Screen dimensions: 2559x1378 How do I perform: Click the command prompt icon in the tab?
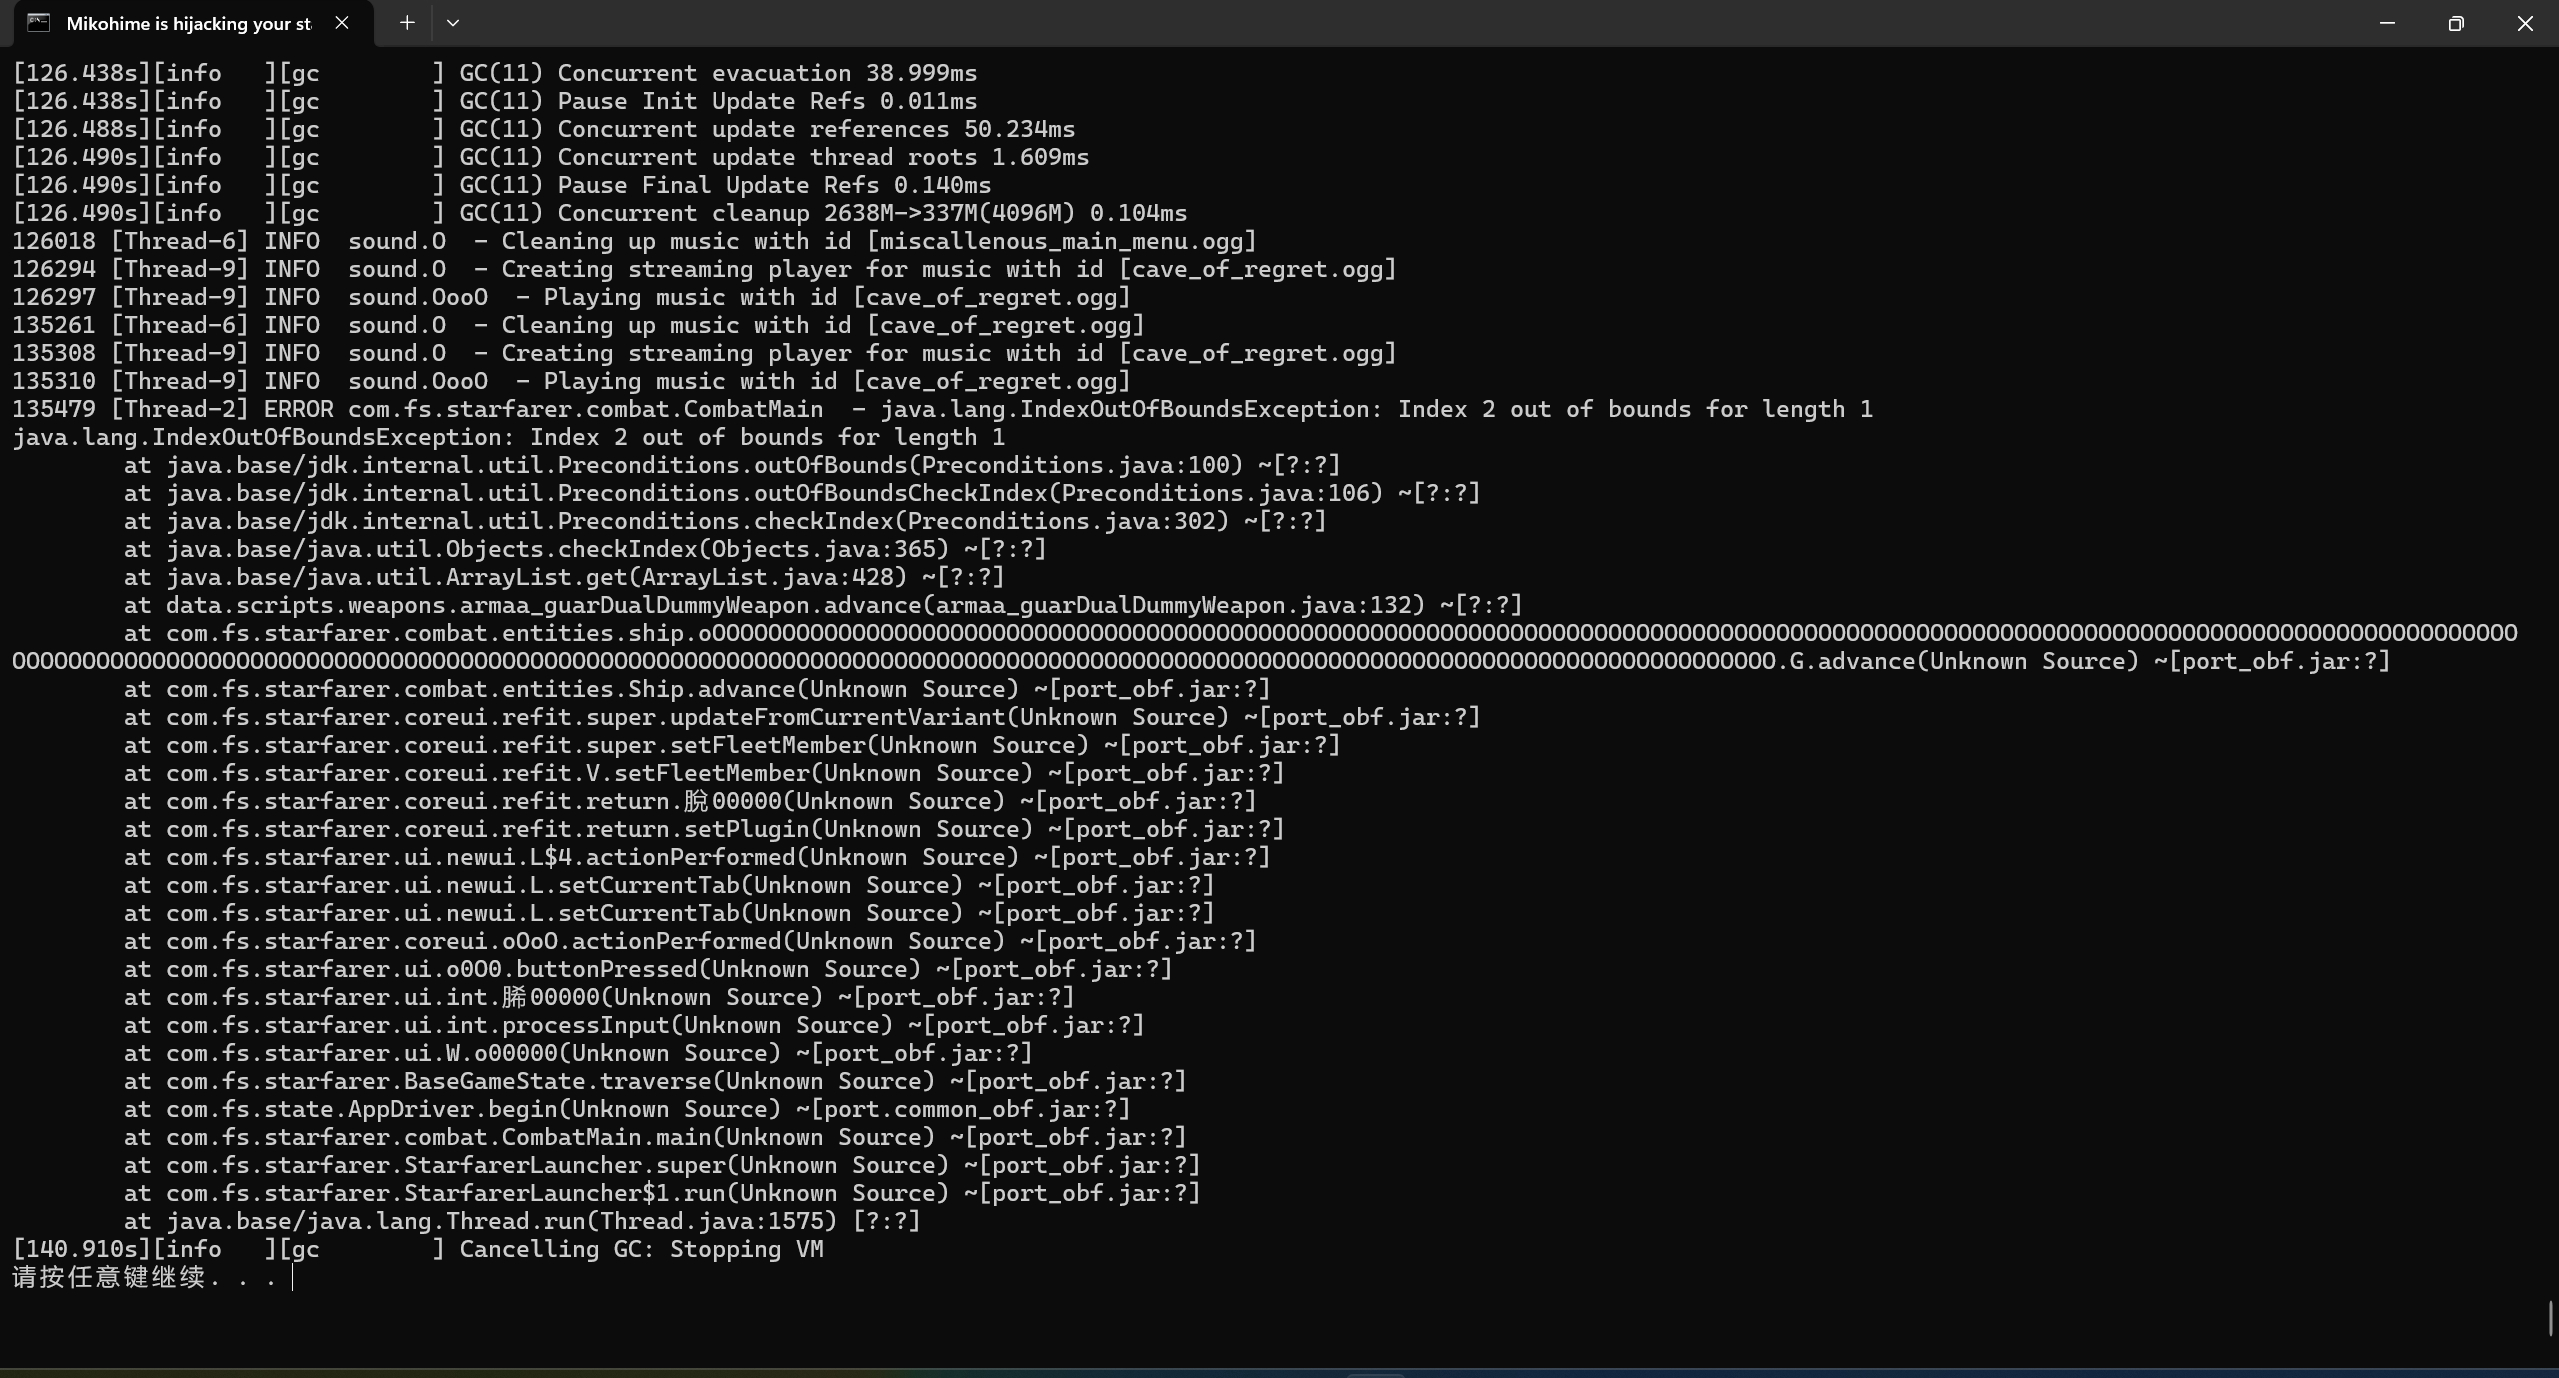[38, 23]
